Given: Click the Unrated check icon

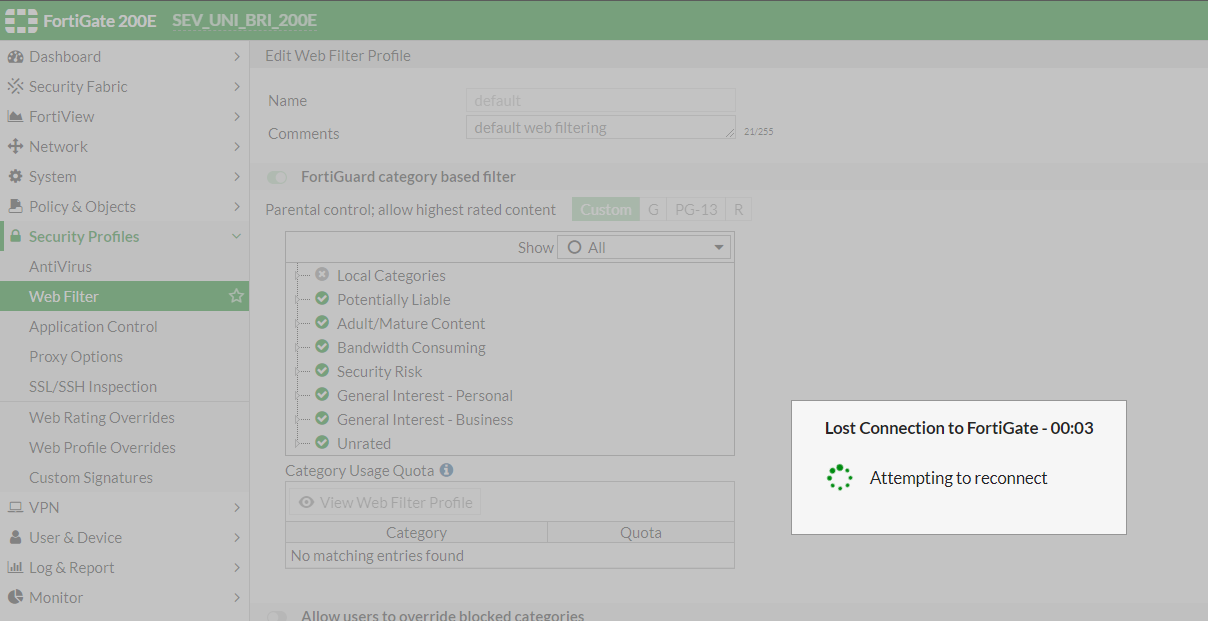Looking at the screenshot, I should (322, 443).
